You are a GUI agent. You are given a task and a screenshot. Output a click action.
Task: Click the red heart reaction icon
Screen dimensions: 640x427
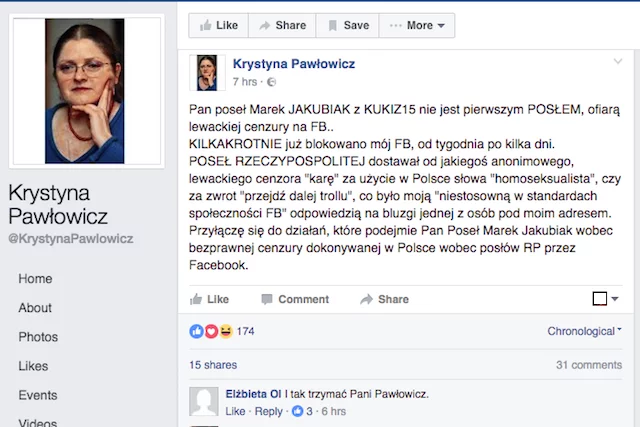(211, 331)
